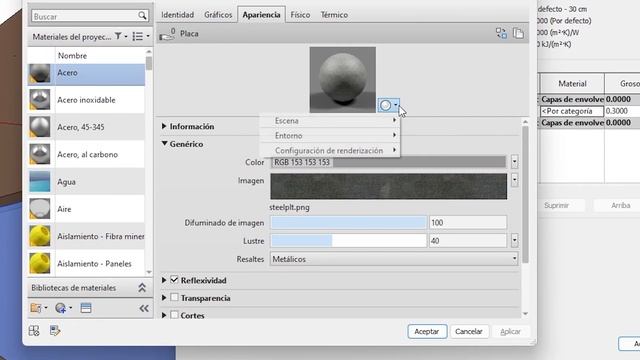Click the Aceptar button
Screen dimensions: 640x360
[x=427, y=331]
